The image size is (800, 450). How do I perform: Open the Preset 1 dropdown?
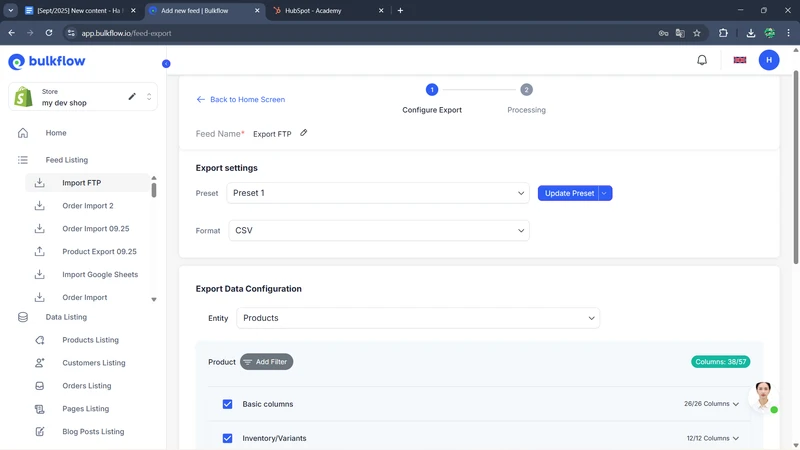pyautogui.click(x=378, y=193)
